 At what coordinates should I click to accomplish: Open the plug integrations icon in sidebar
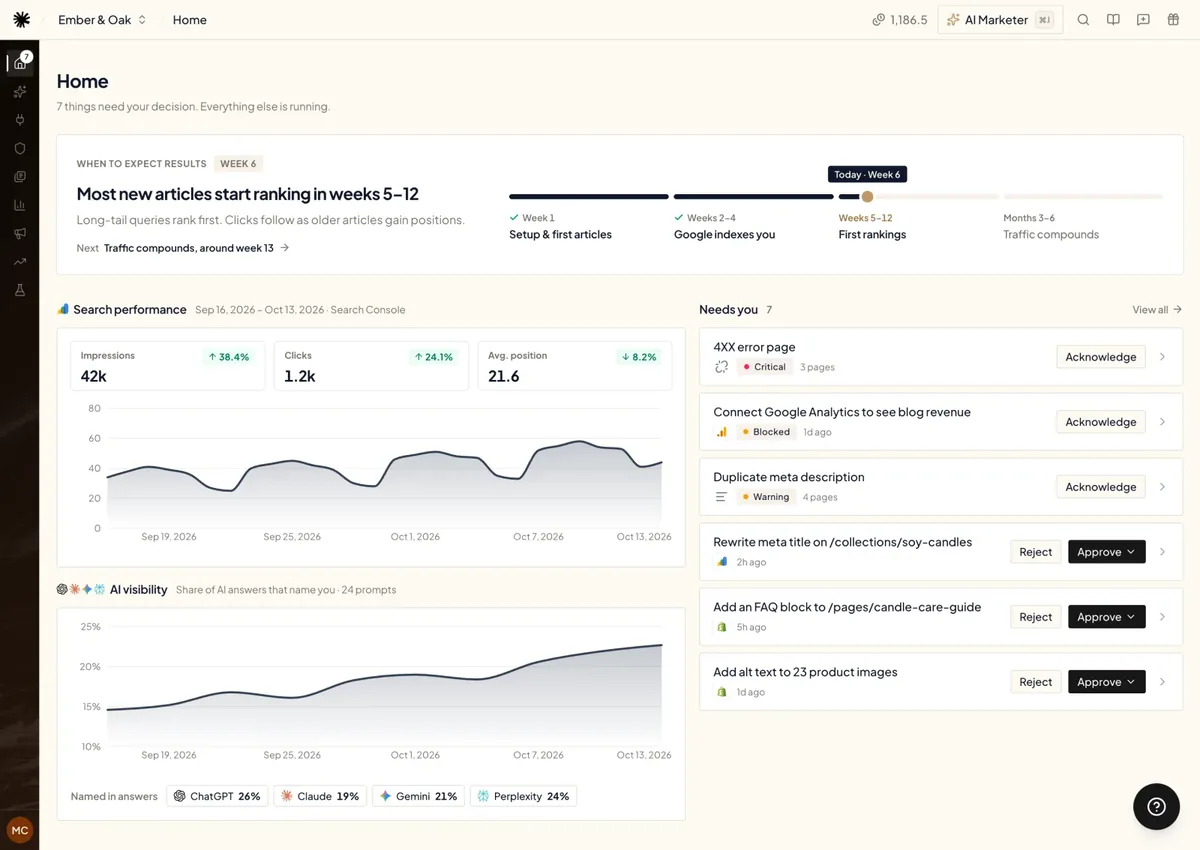pos(20,120)
